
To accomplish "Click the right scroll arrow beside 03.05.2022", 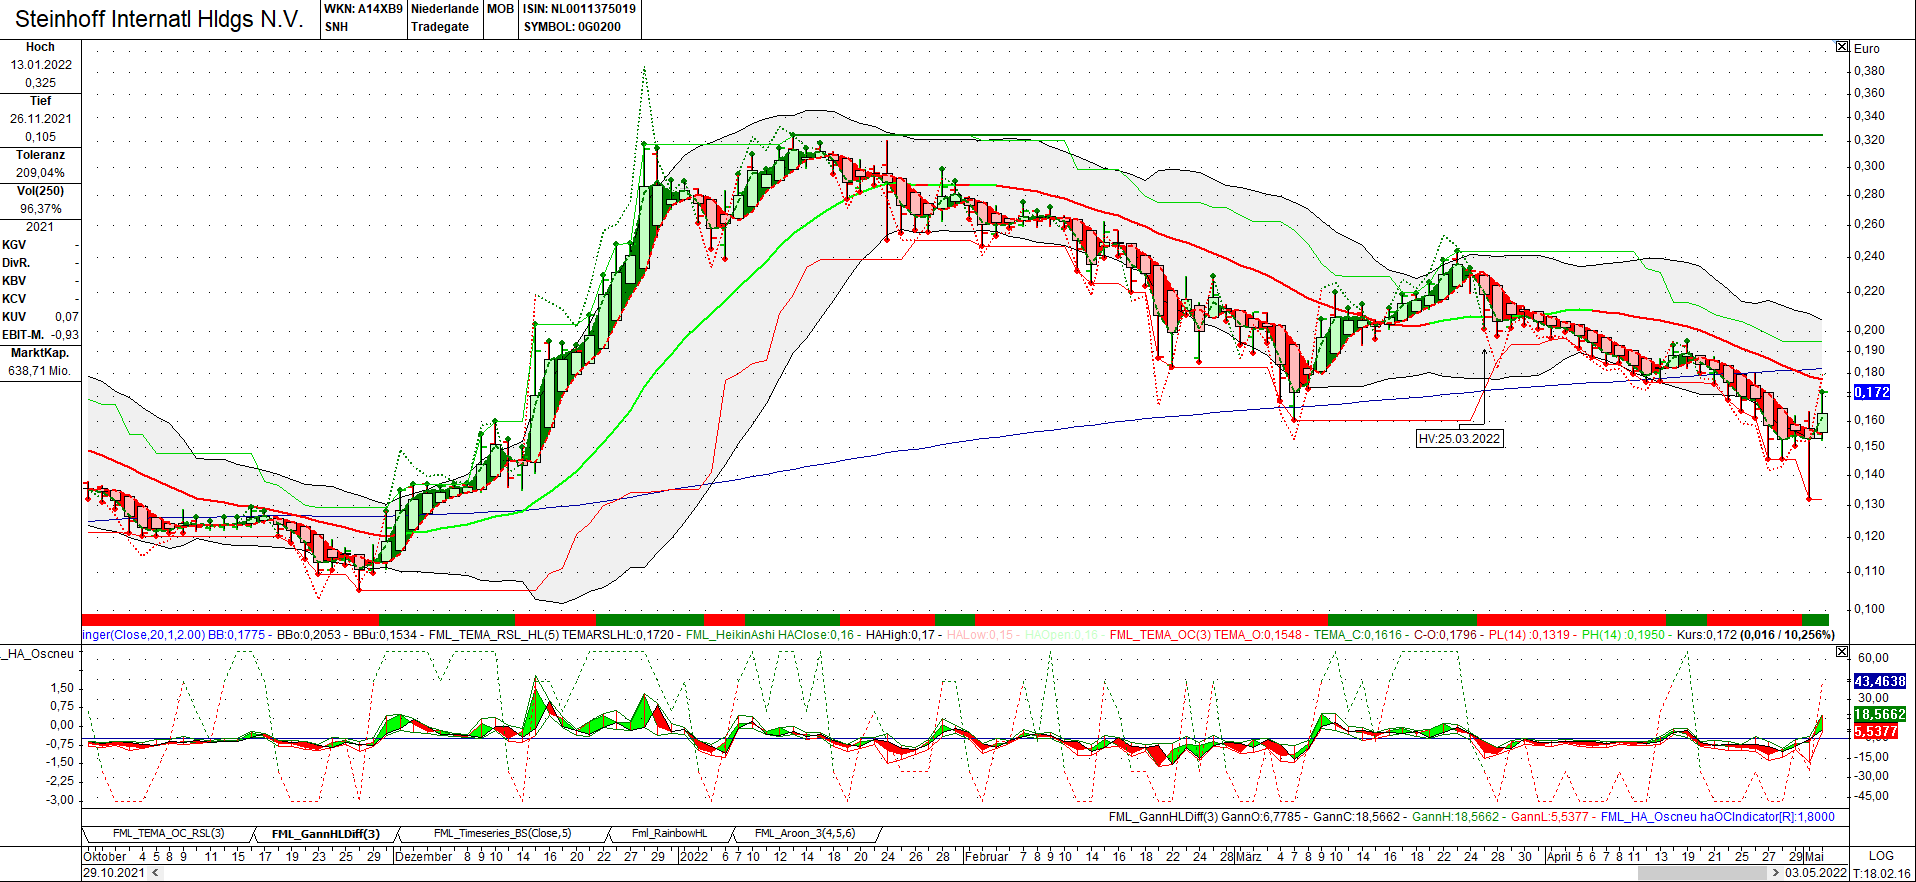I will point(1776,873).
